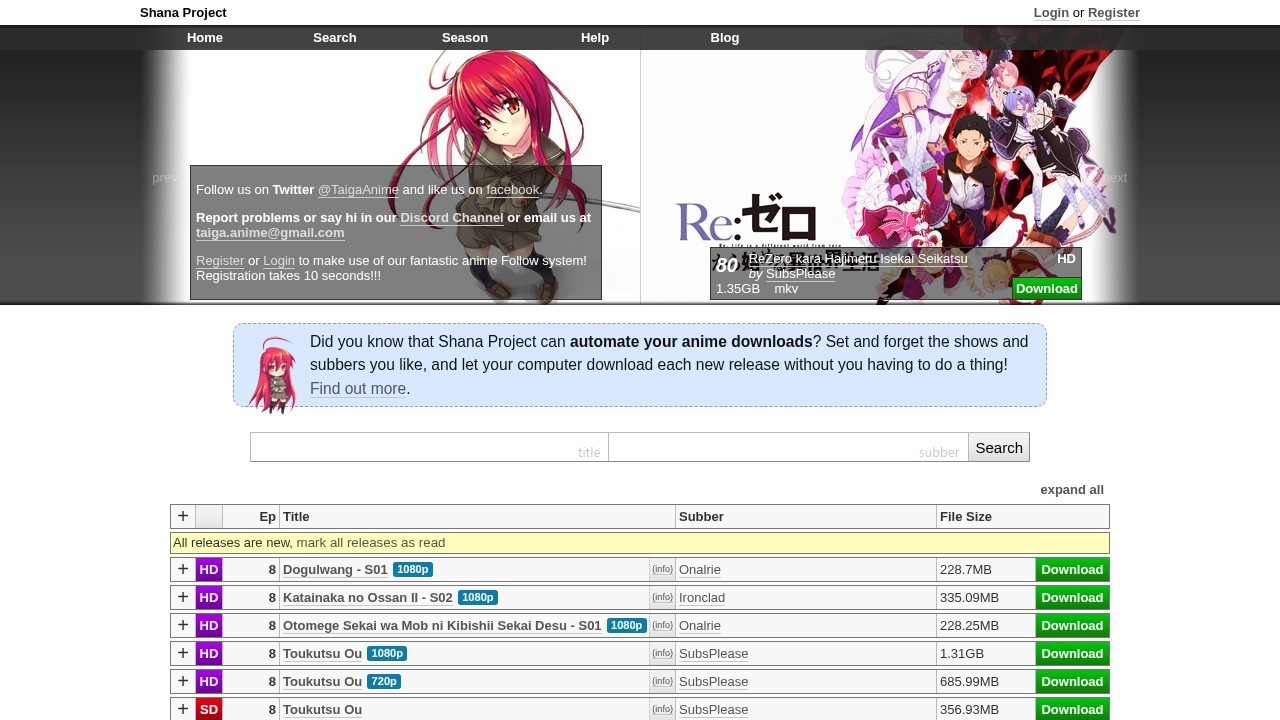Open Katainaka no Ossan II - S02 title link
The image size is (1280, 720).
click(368, 598)
